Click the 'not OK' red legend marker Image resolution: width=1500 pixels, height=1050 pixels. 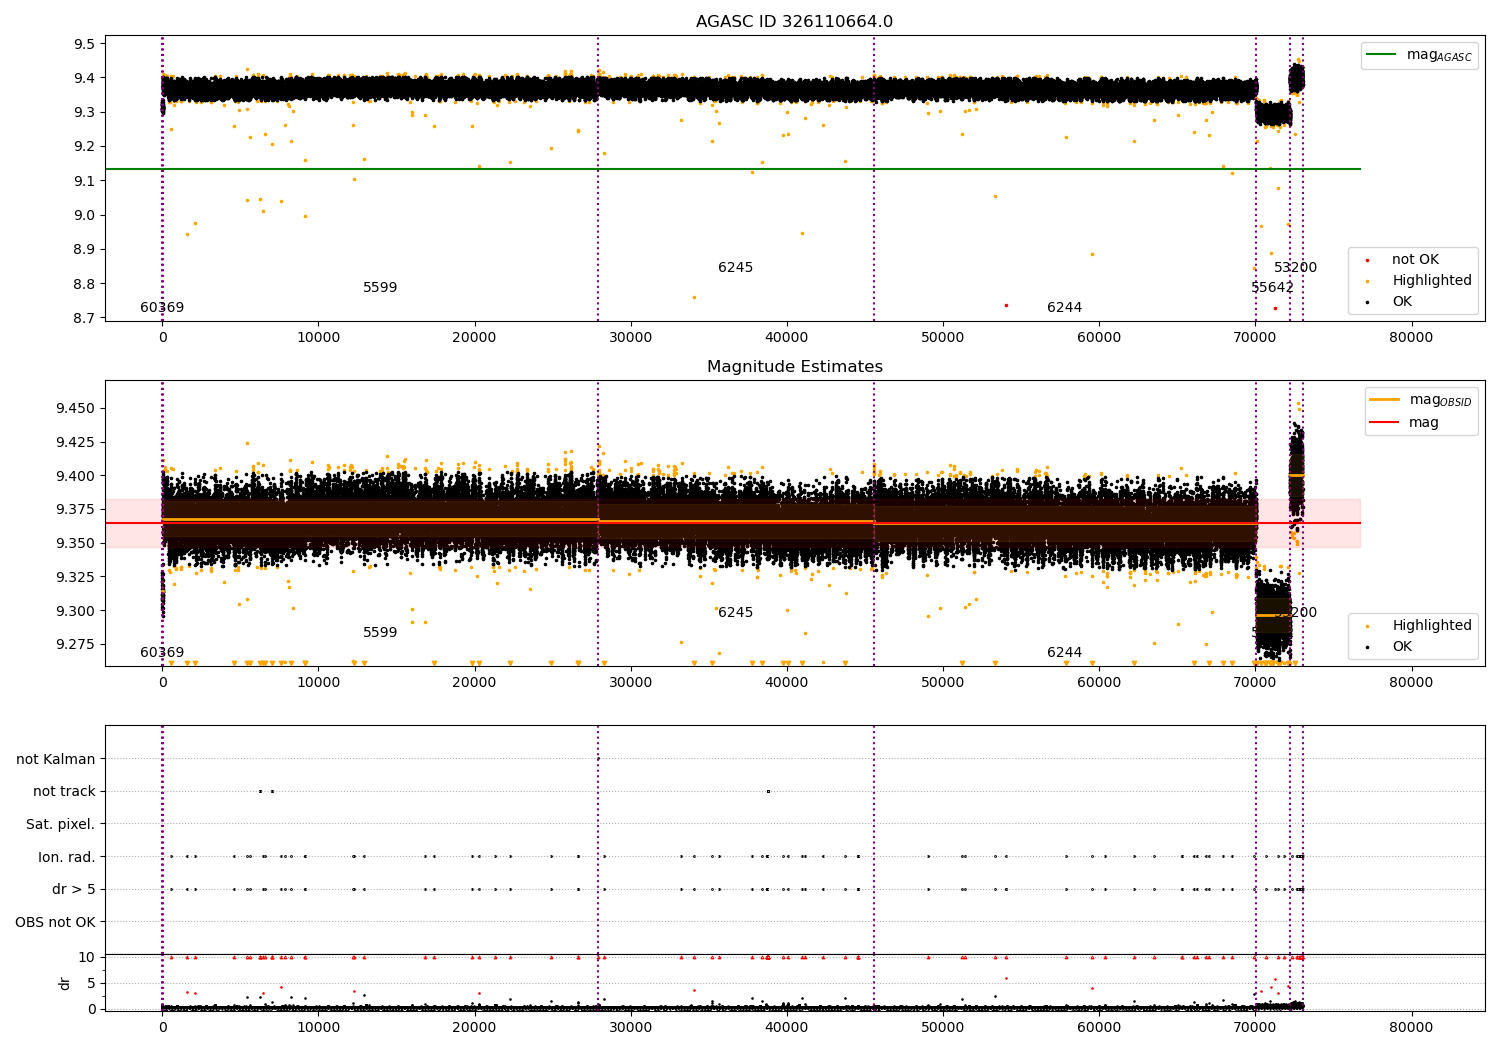click(x=1367, y=260)
